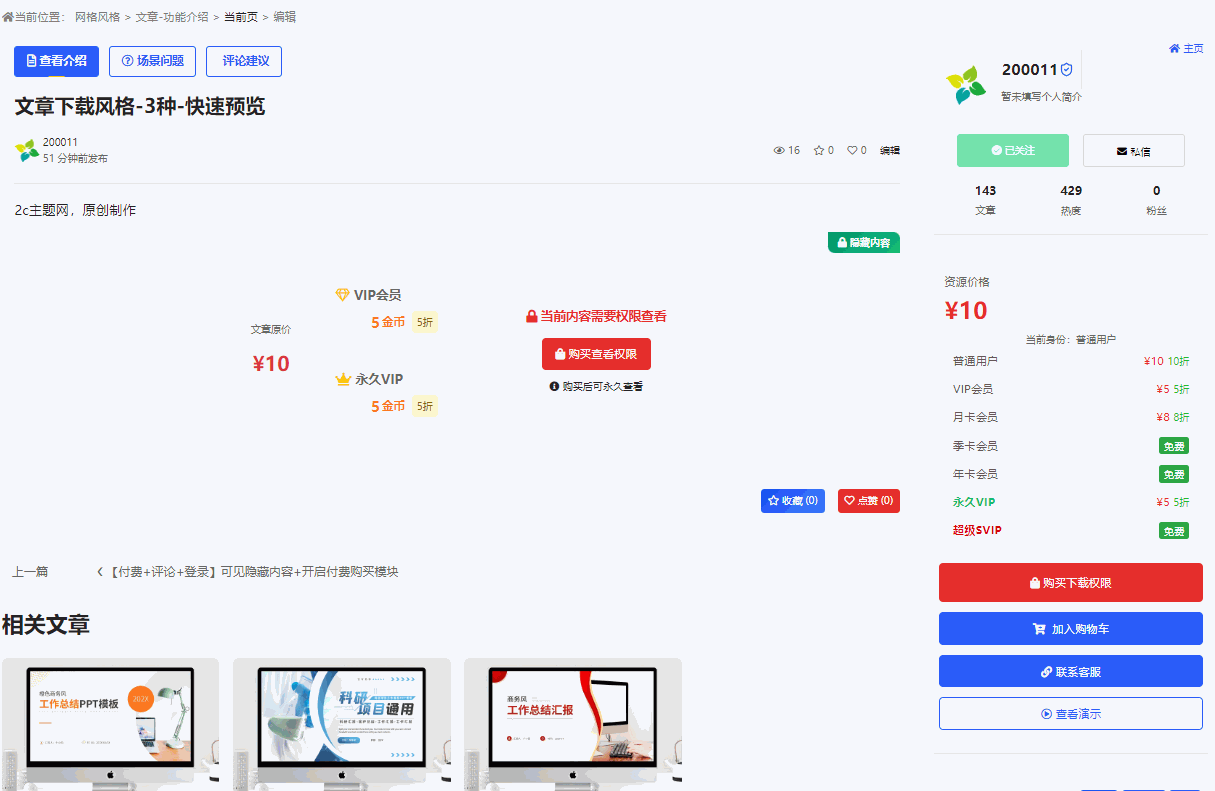The width and height of the screenshot is (1215, 791).
Task: Click sidebar username 200011
Action: (1029, 70)
